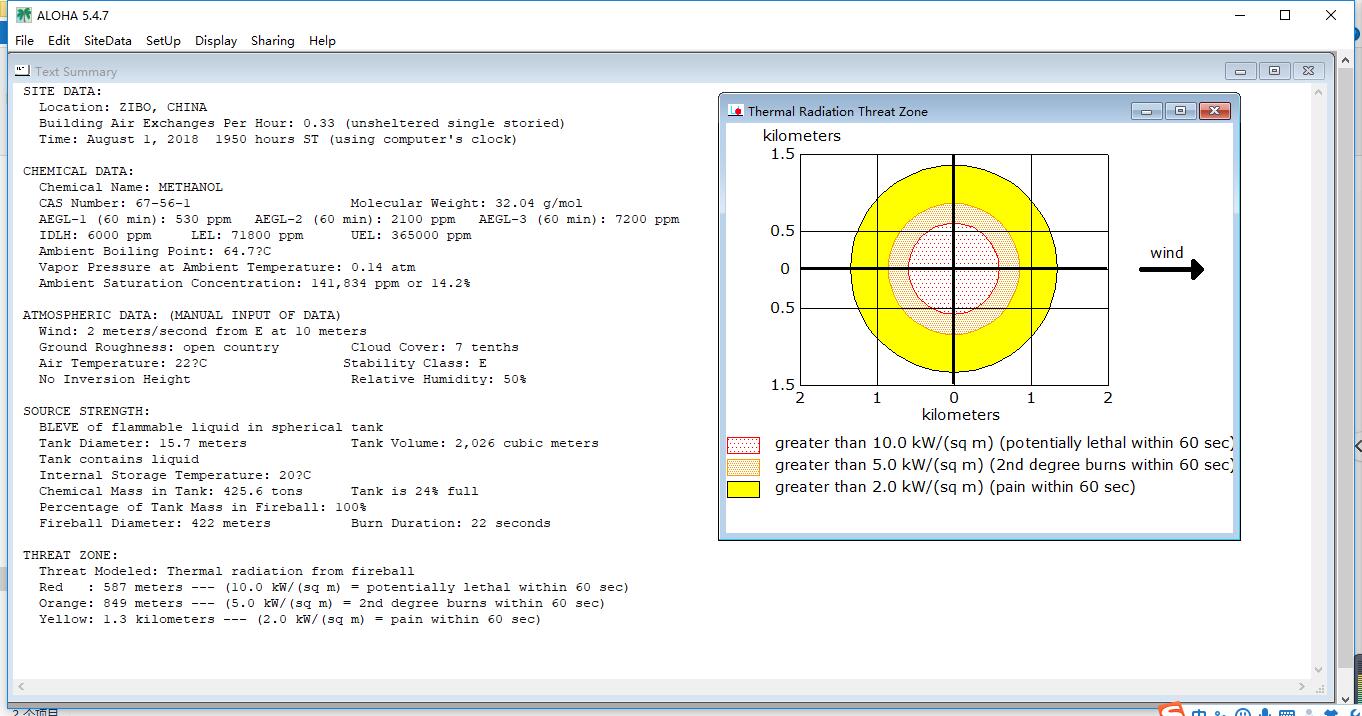Click 'Yellow: 1.3 kilometers' threat line
Screen dimensions: 1362x716
click(290, 619)
